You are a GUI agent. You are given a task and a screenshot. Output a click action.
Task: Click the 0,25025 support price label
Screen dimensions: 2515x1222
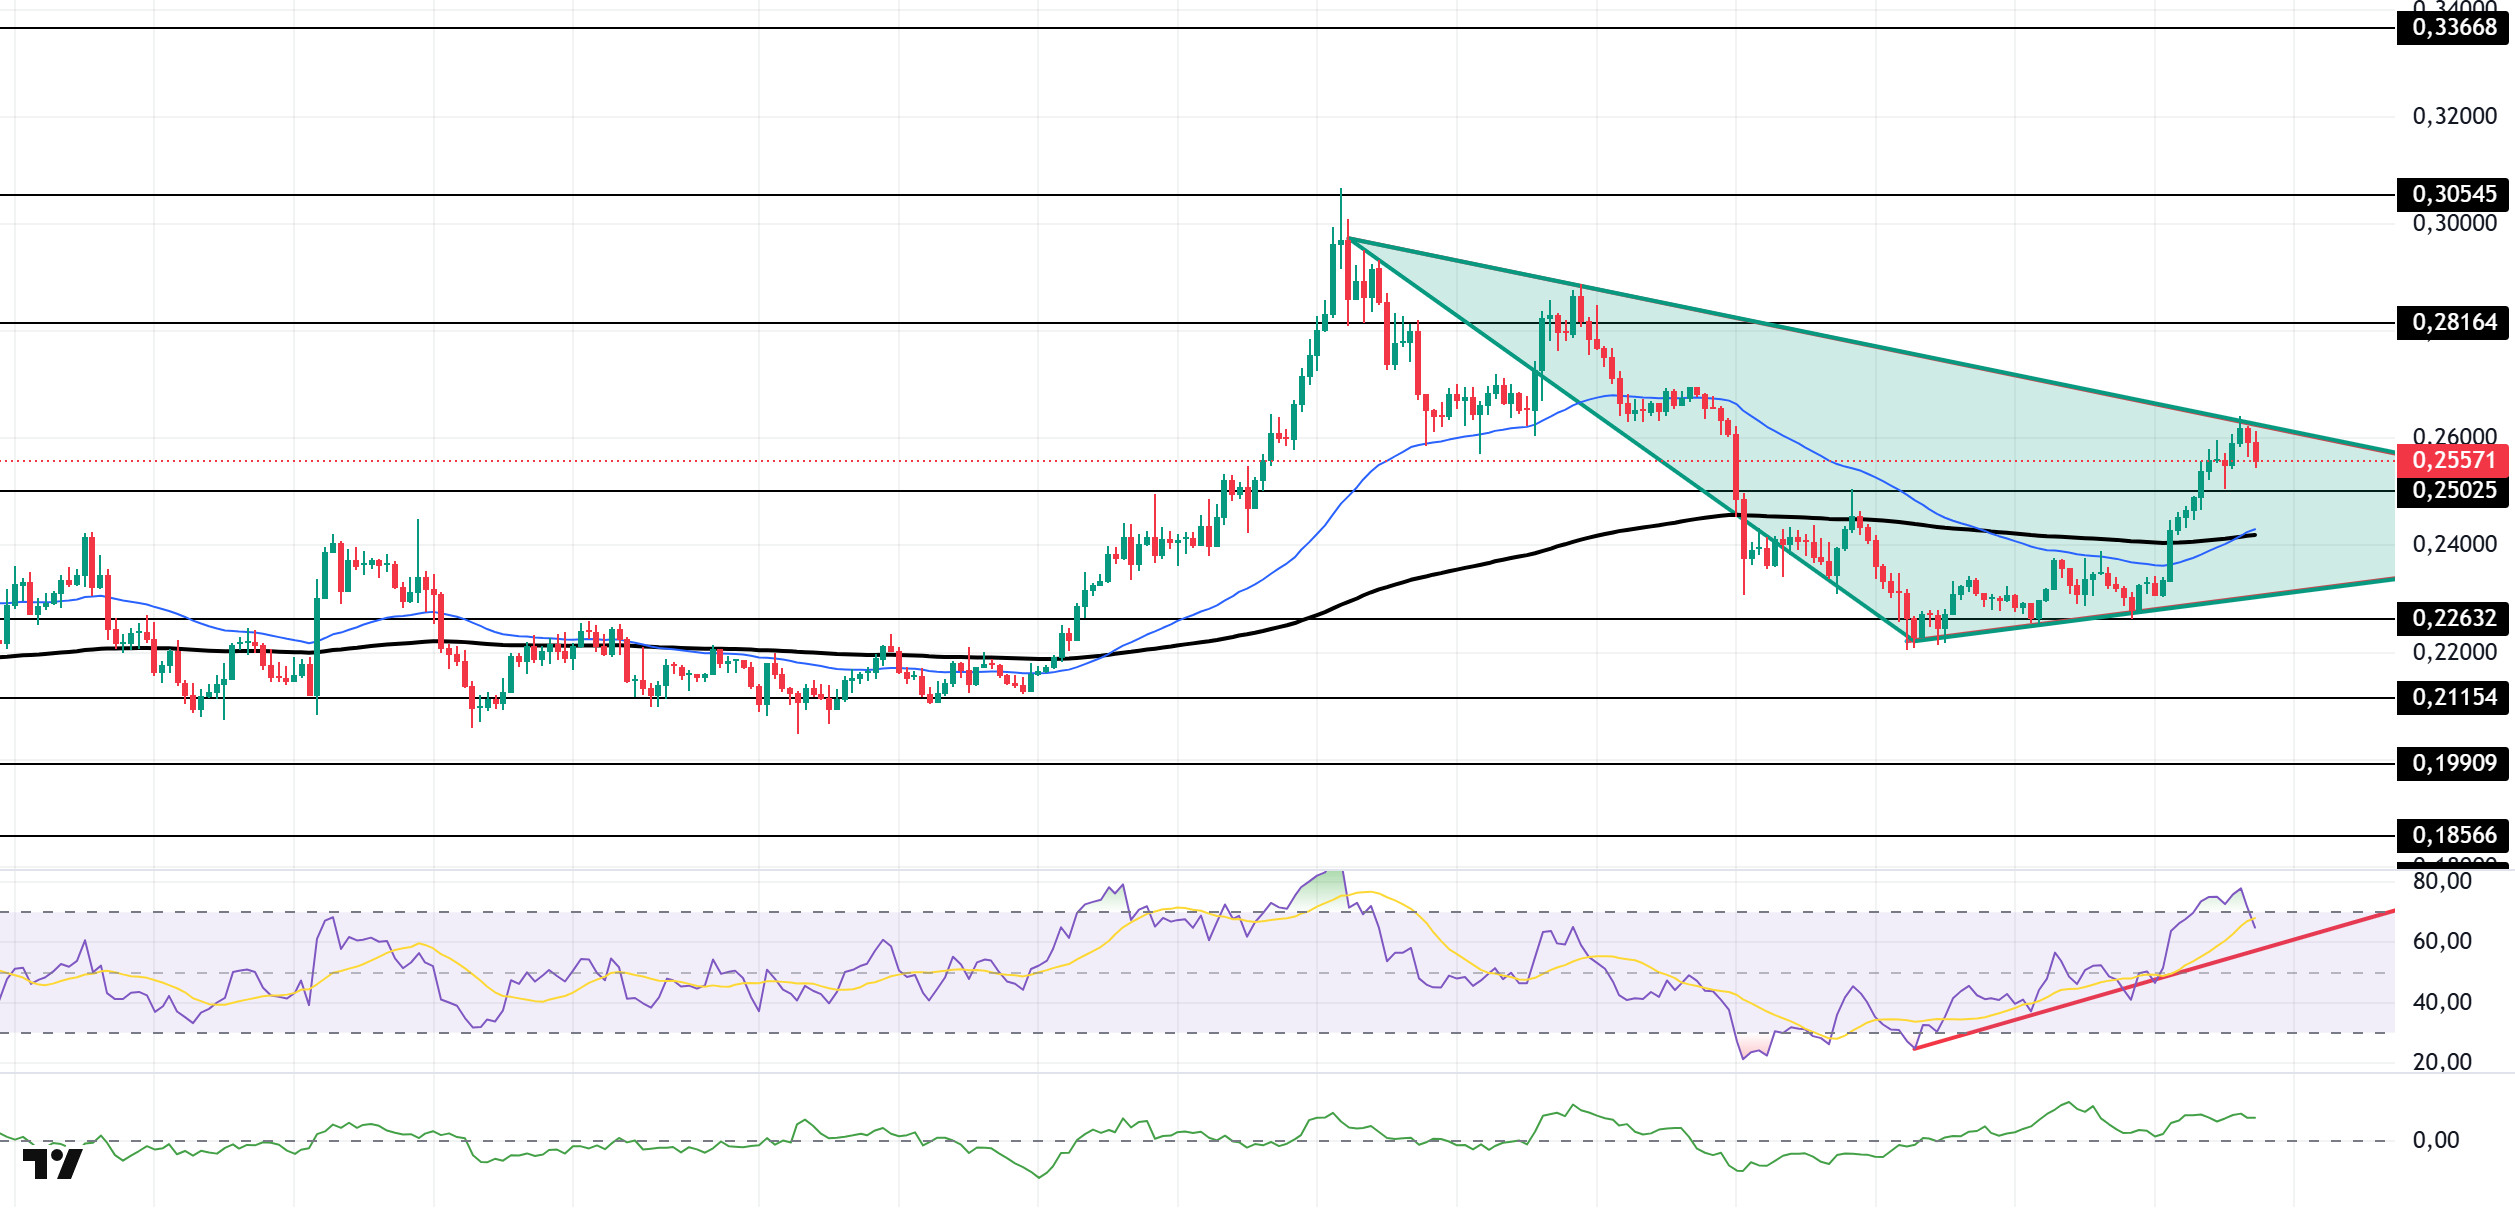(x=2453, y=490)
